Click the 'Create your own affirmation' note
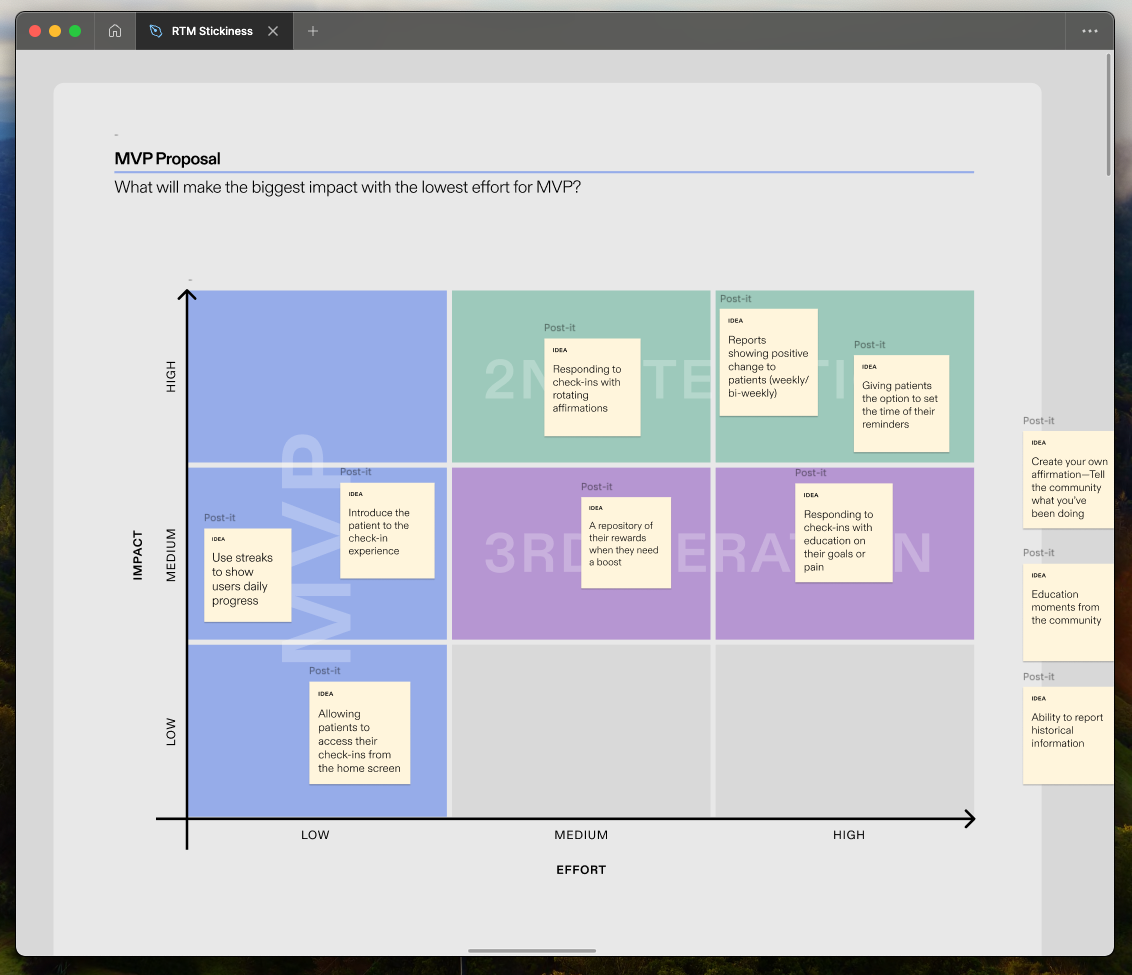This screenshot has width=1132, height=975. [x=1068, y=481]
